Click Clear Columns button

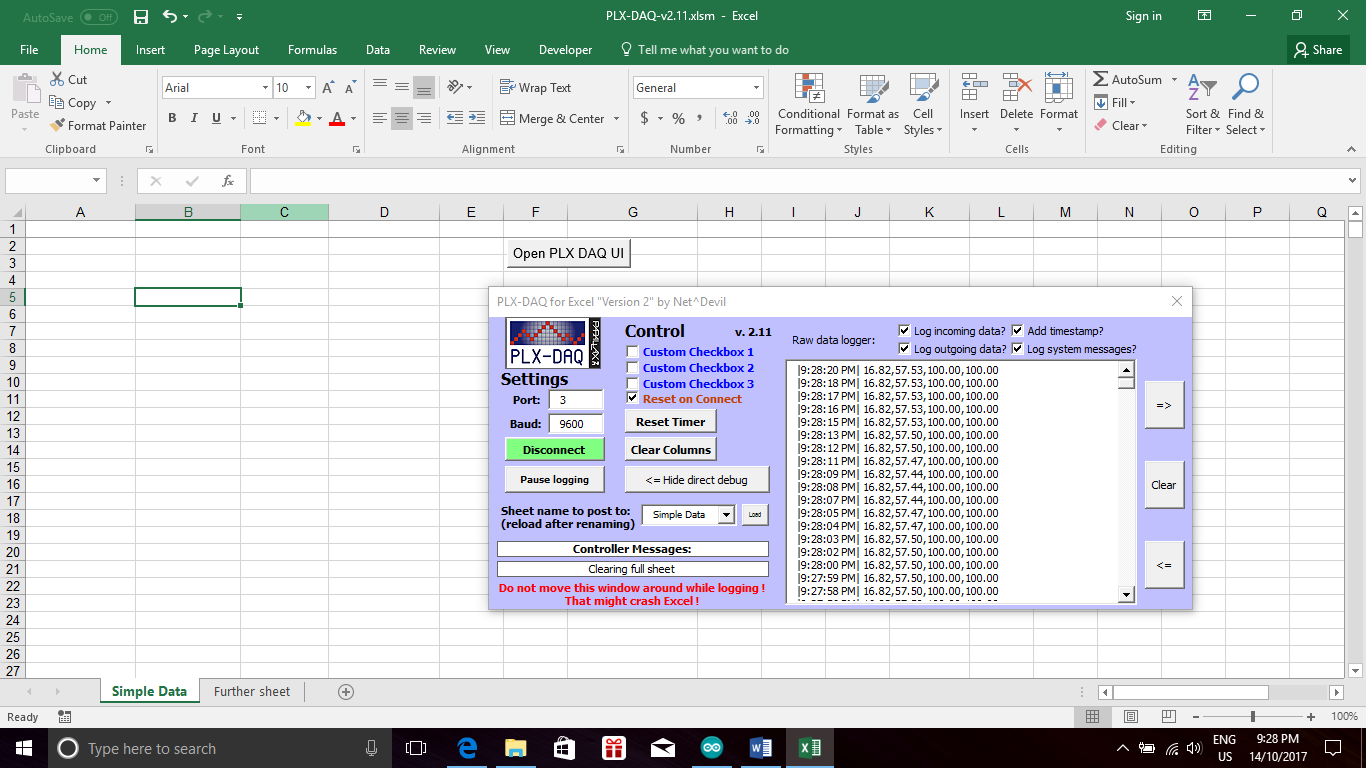[671, 450]
